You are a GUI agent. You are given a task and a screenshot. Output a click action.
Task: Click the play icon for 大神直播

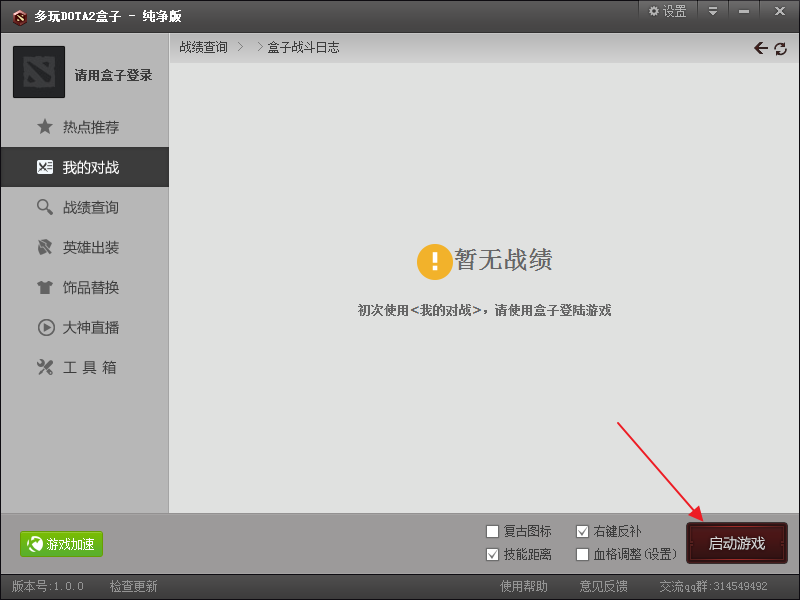[46, 327]
